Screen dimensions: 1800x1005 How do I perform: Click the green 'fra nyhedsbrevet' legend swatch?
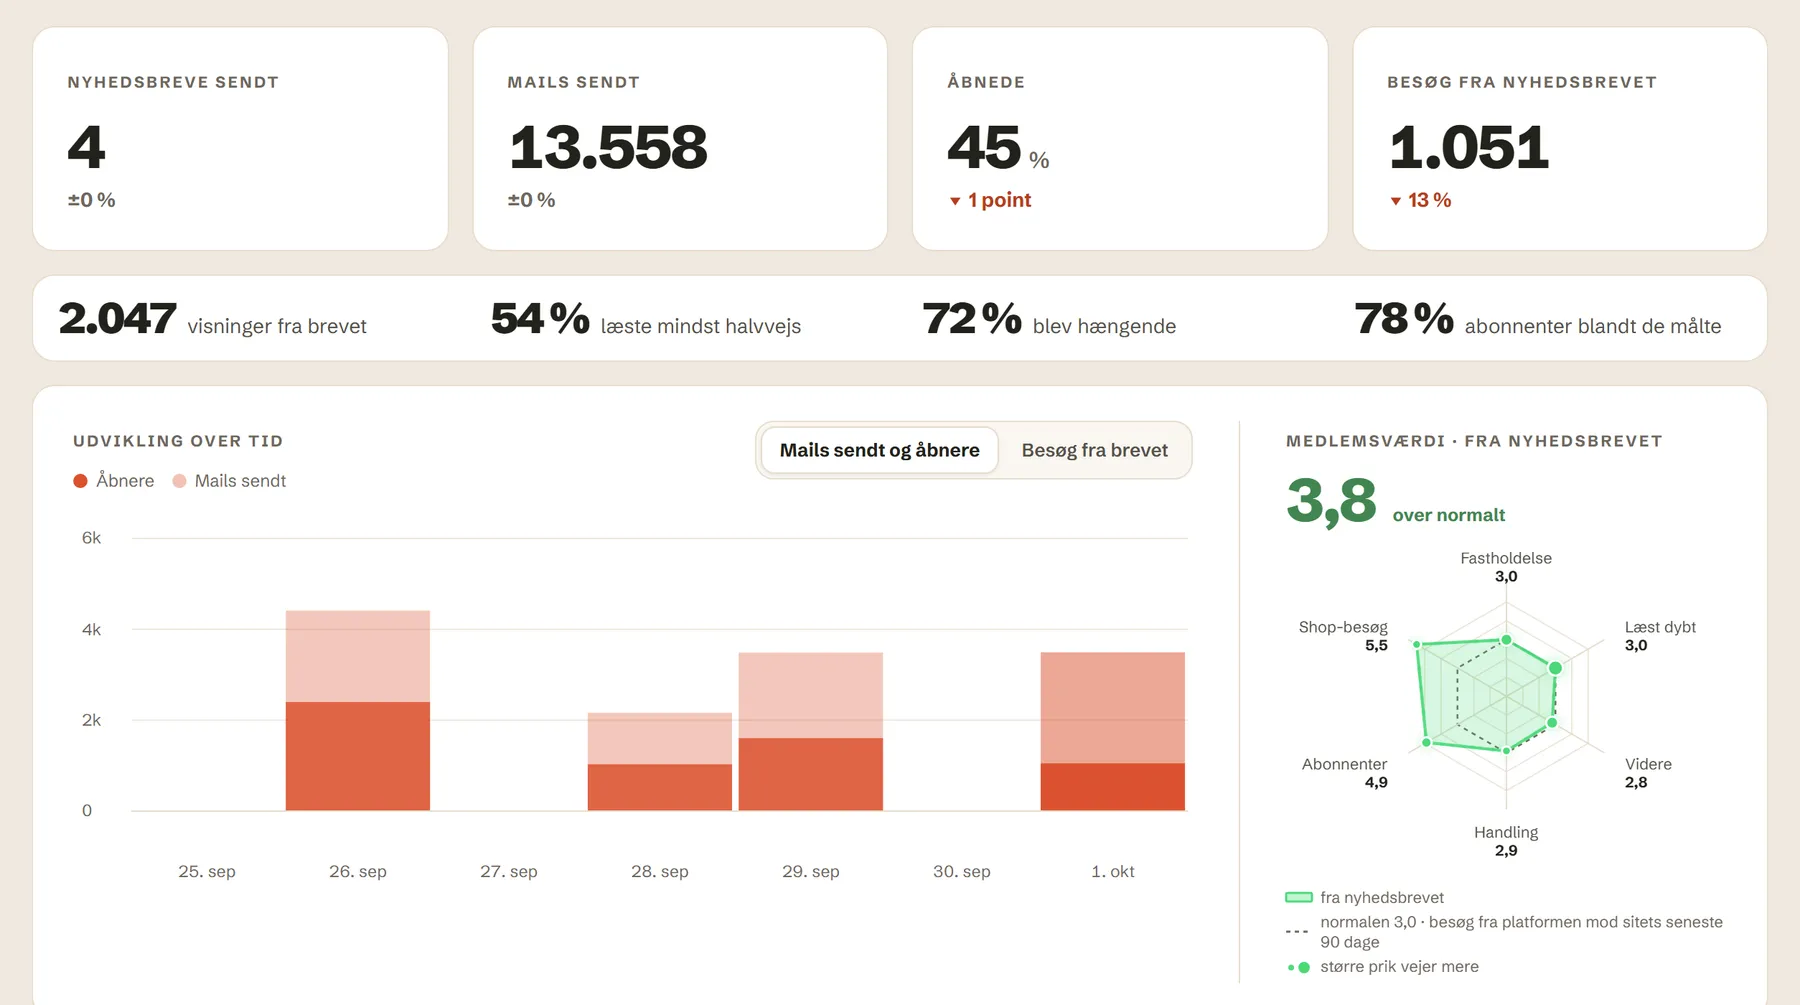1298,897
